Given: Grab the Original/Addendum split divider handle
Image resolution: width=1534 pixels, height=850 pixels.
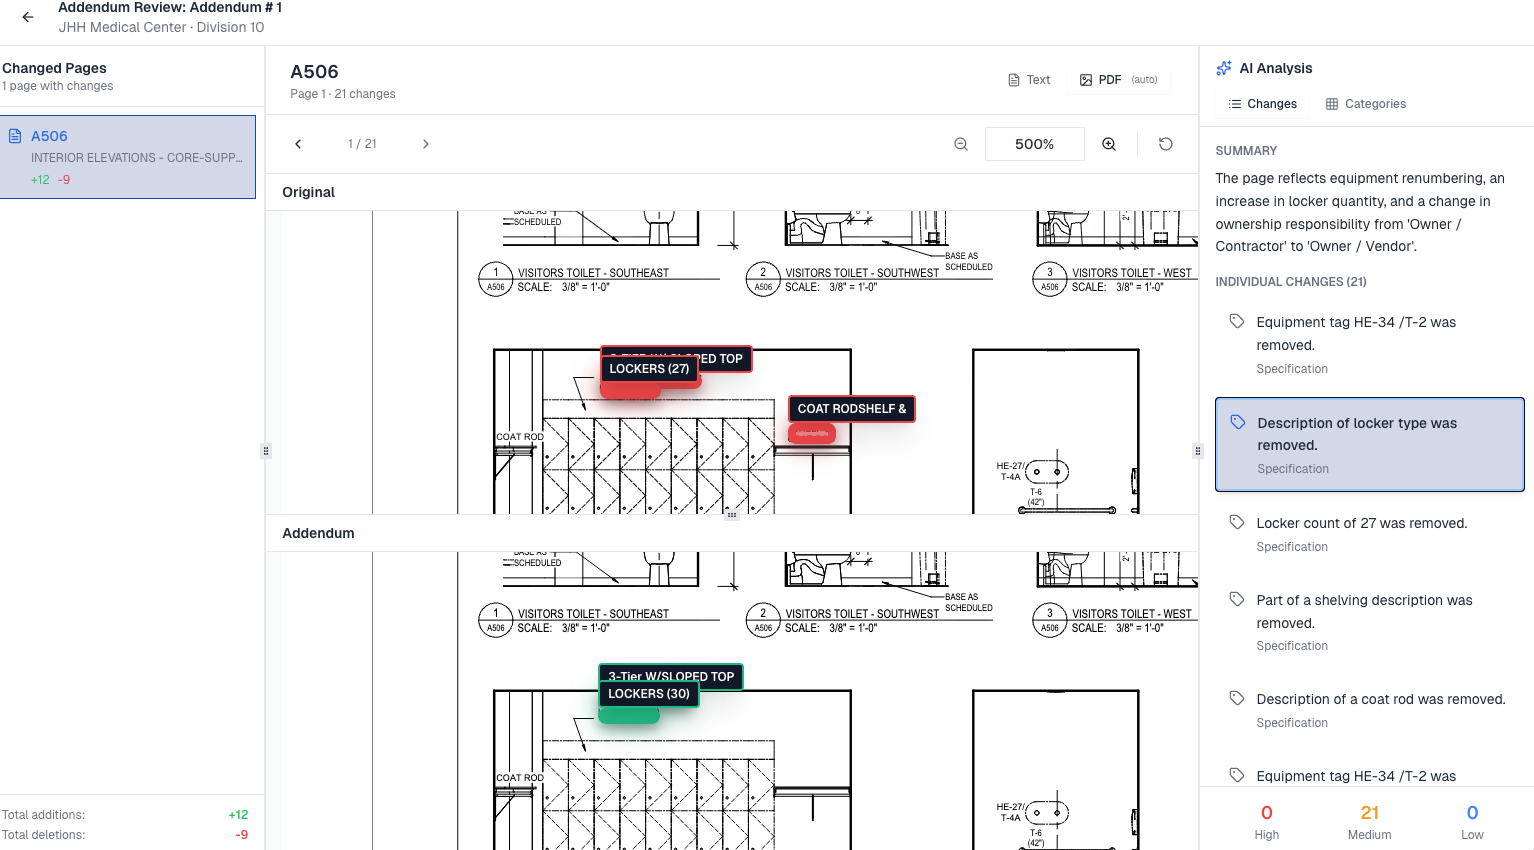Looking at the screenshot, I should click(x=732, y=515).
